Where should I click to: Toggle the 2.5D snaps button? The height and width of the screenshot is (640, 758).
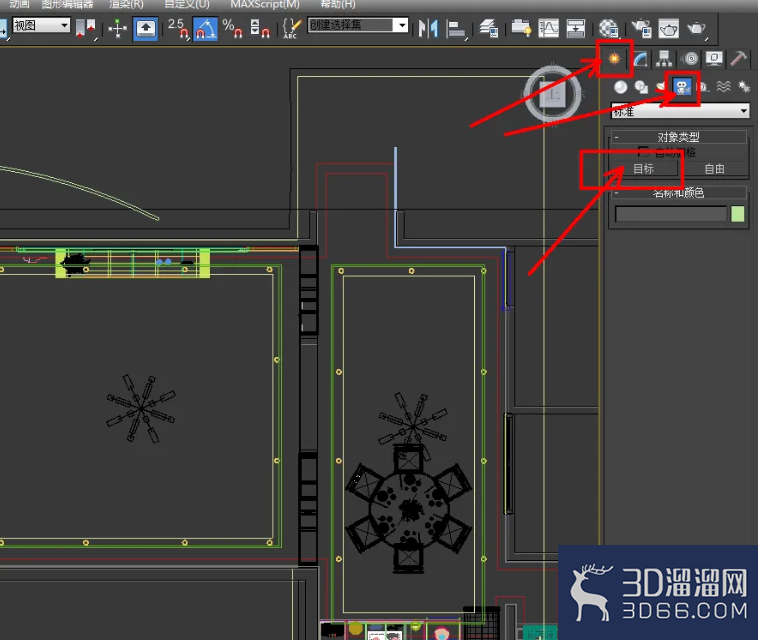point(178,29)
